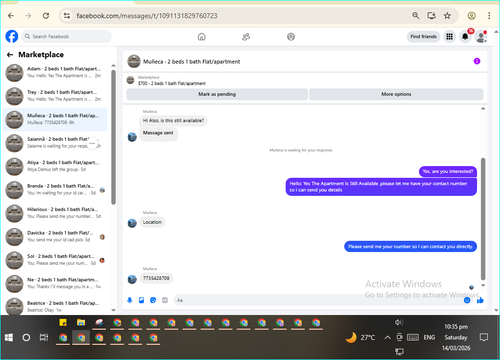Screen dimensions: 500x360
Task: Click chat scroll-up arrow
Action: pyautogui.click(x=483, y=109)
